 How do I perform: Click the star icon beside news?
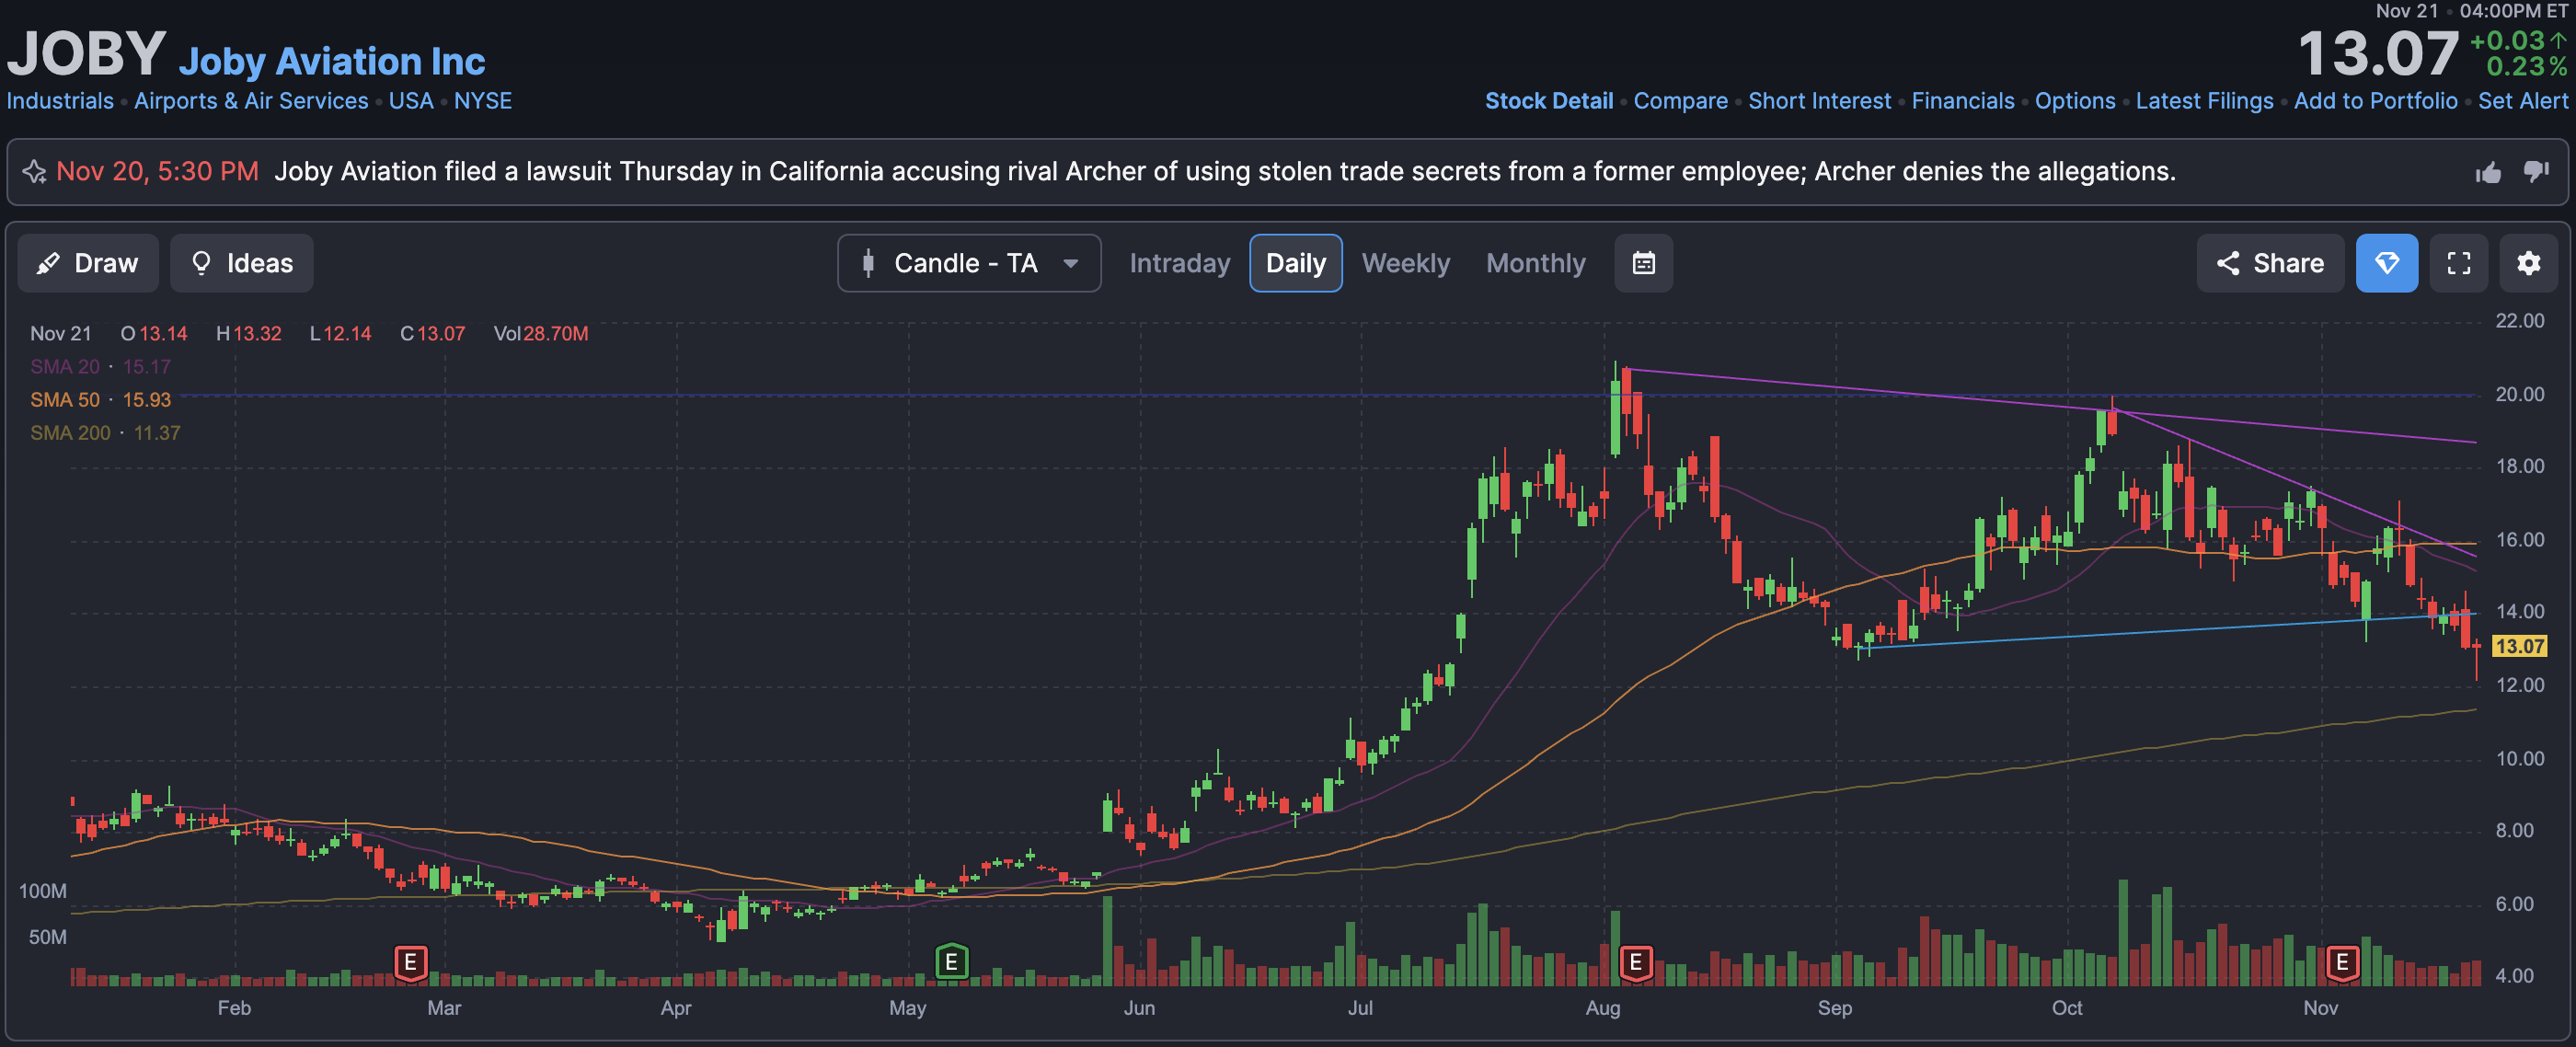coord(34,172)
